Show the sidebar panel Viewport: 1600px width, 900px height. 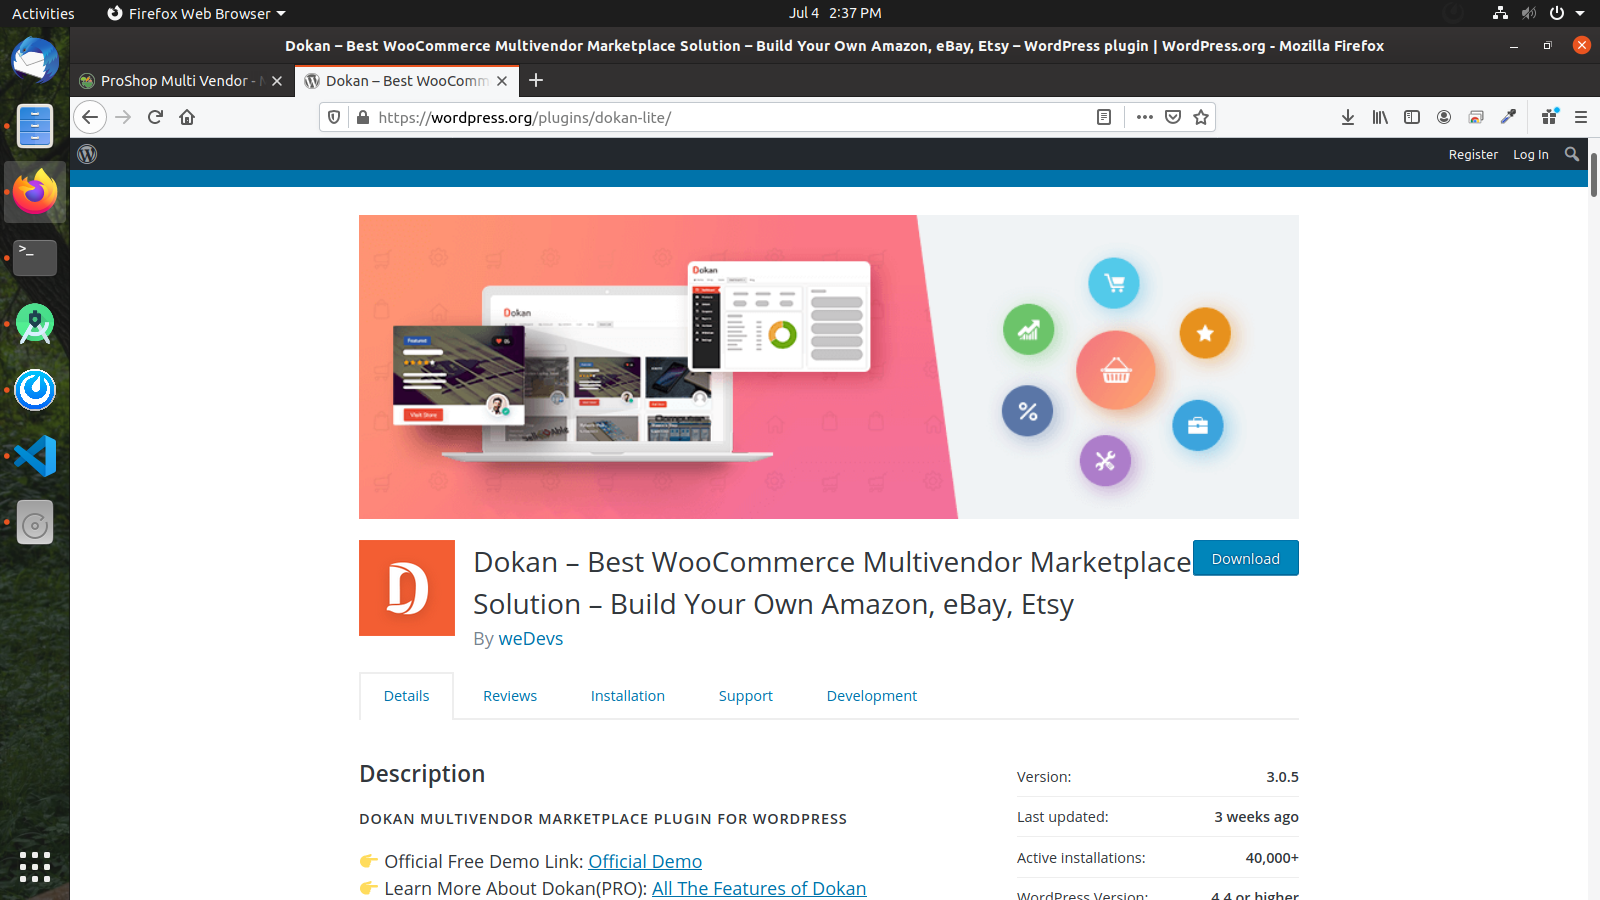pos(1412,117)
